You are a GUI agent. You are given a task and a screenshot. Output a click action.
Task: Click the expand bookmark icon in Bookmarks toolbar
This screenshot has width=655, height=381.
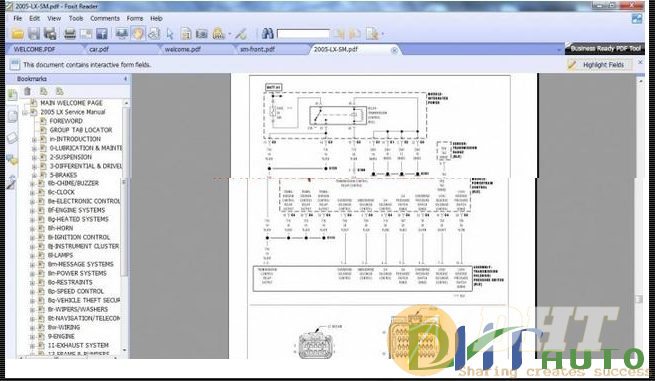pyautogui.click(x=43, y=91)
